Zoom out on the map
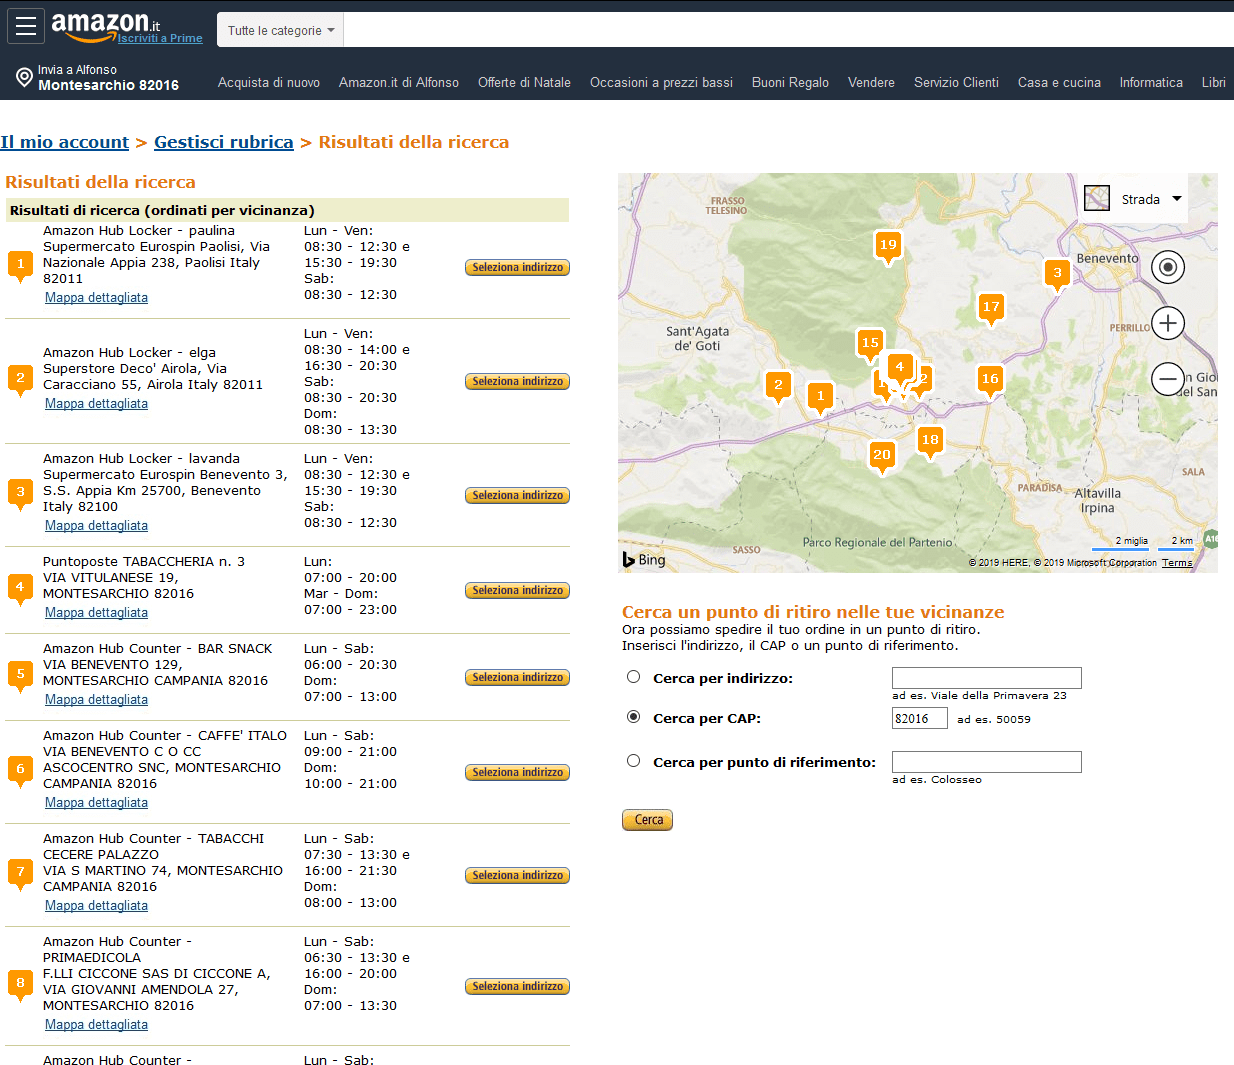The height and width of the screenshot is (1065, 1234). click(1167, 379)
